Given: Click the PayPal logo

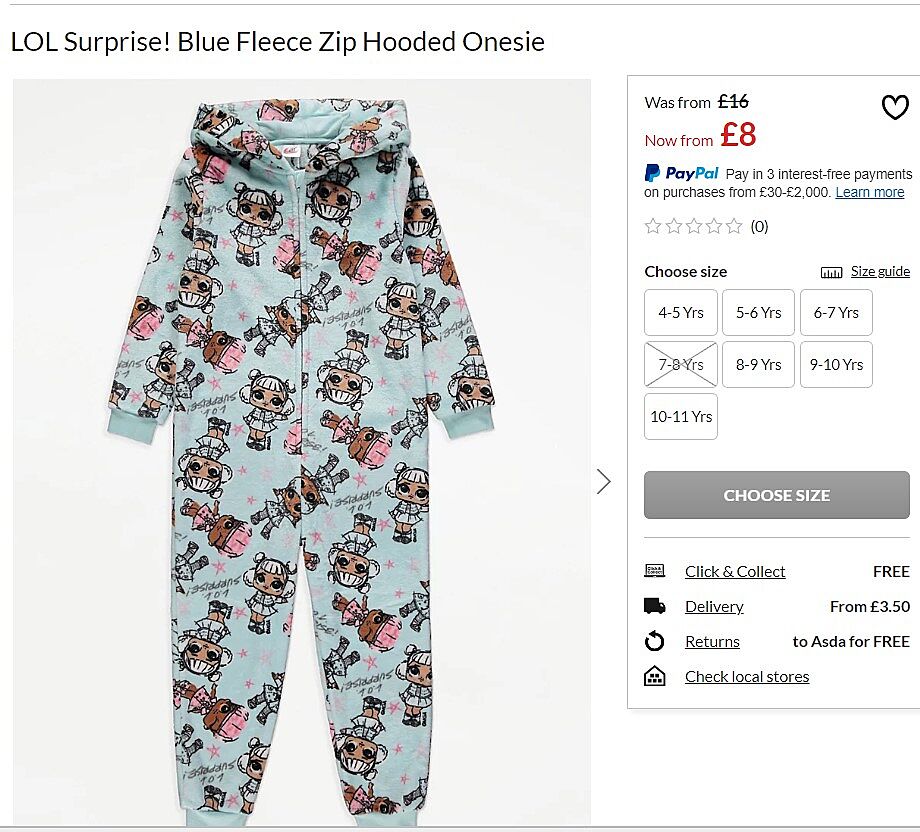Looking at the screenshot, I should pos(682,173).
